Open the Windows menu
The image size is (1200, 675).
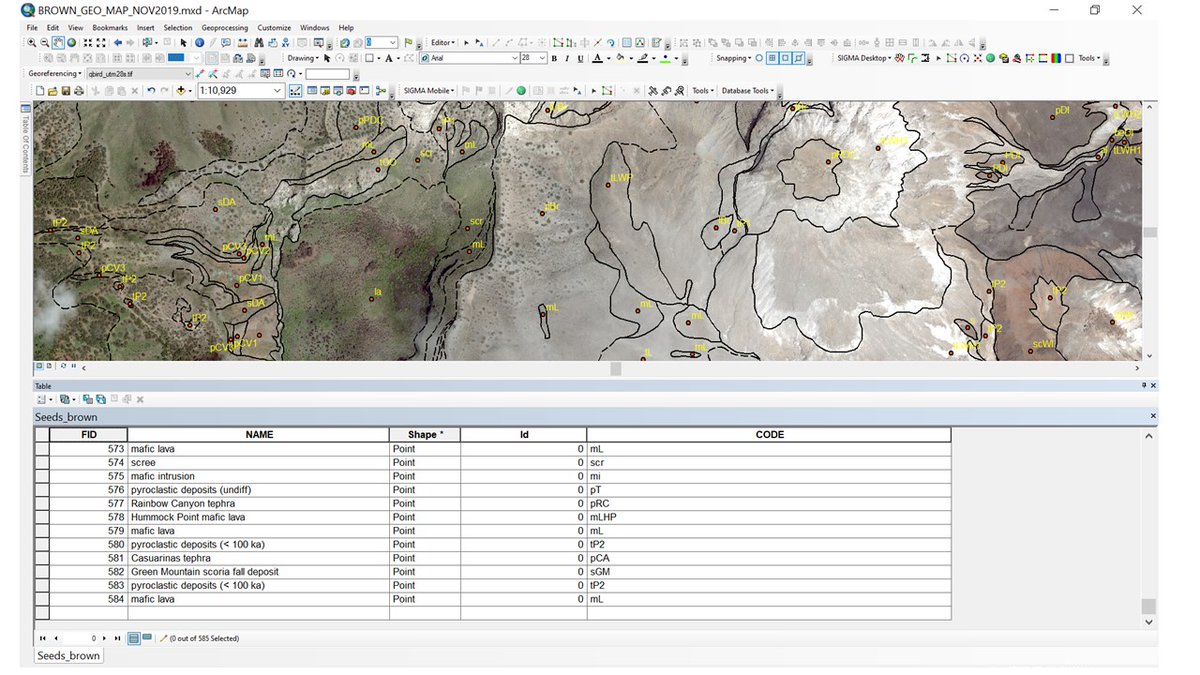tap(314, 28)
